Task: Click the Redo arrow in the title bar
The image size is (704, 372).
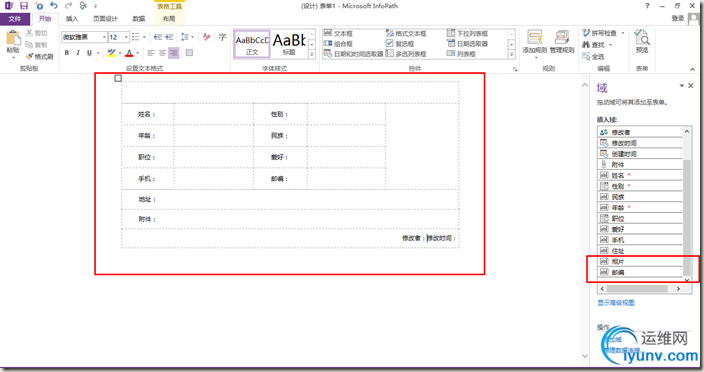Action: [x=68, y=6]
